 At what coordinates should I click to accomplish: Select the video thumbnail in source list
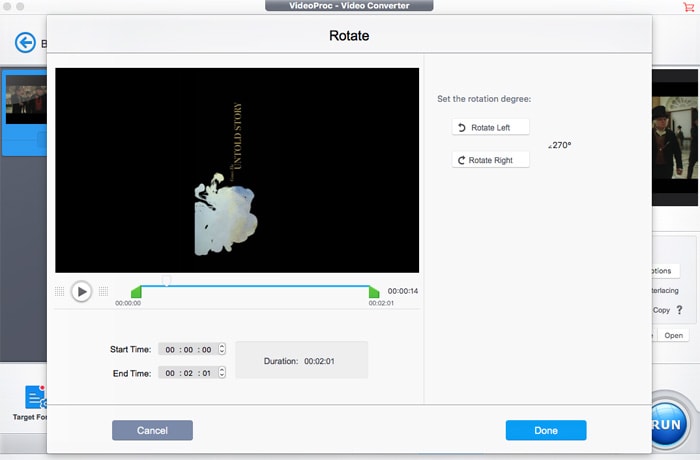coord(26,99)
